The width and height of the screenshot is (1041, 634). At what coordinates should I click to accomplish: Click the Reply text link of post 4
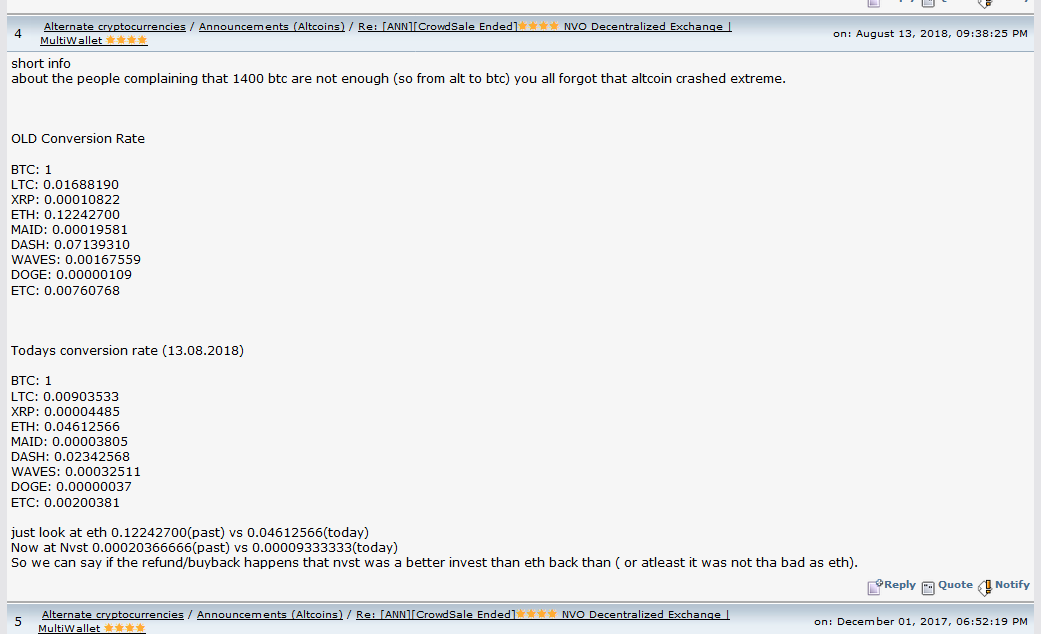(900, 585)
